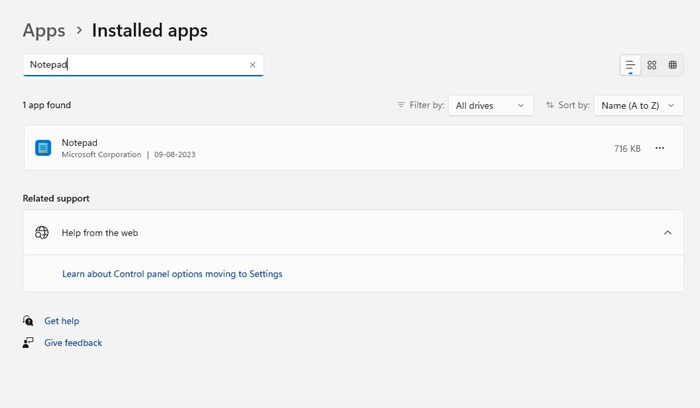Image resolution: width=700 pixels, height=408 pixels.
Task: Open the Give feedback link
Action: (73, 343)
